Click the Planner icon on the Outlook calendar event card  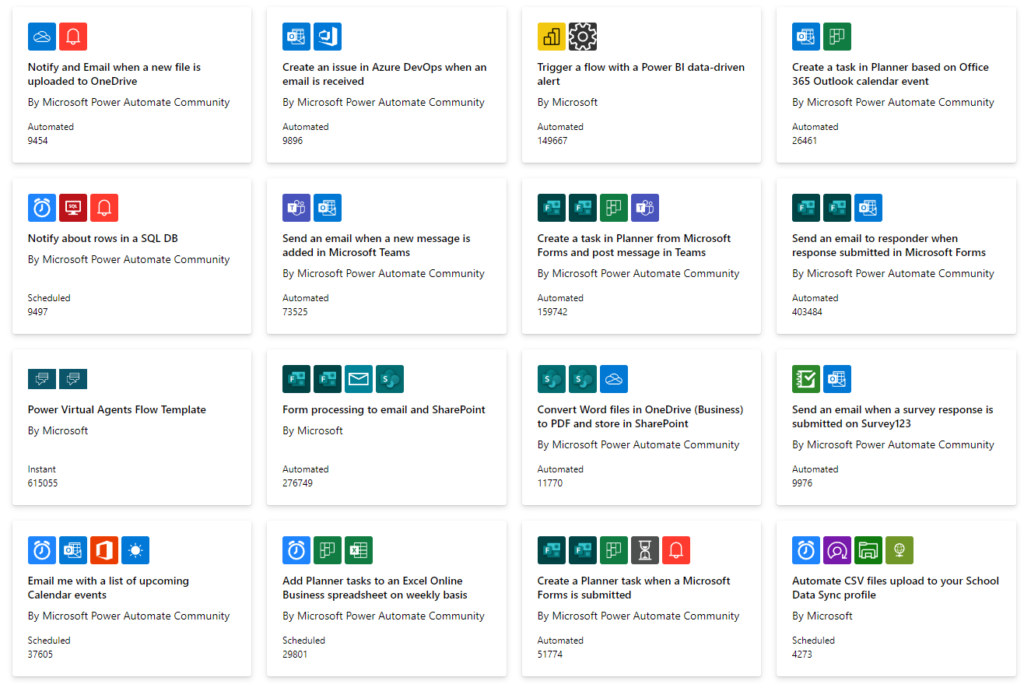tap(837, 36)
